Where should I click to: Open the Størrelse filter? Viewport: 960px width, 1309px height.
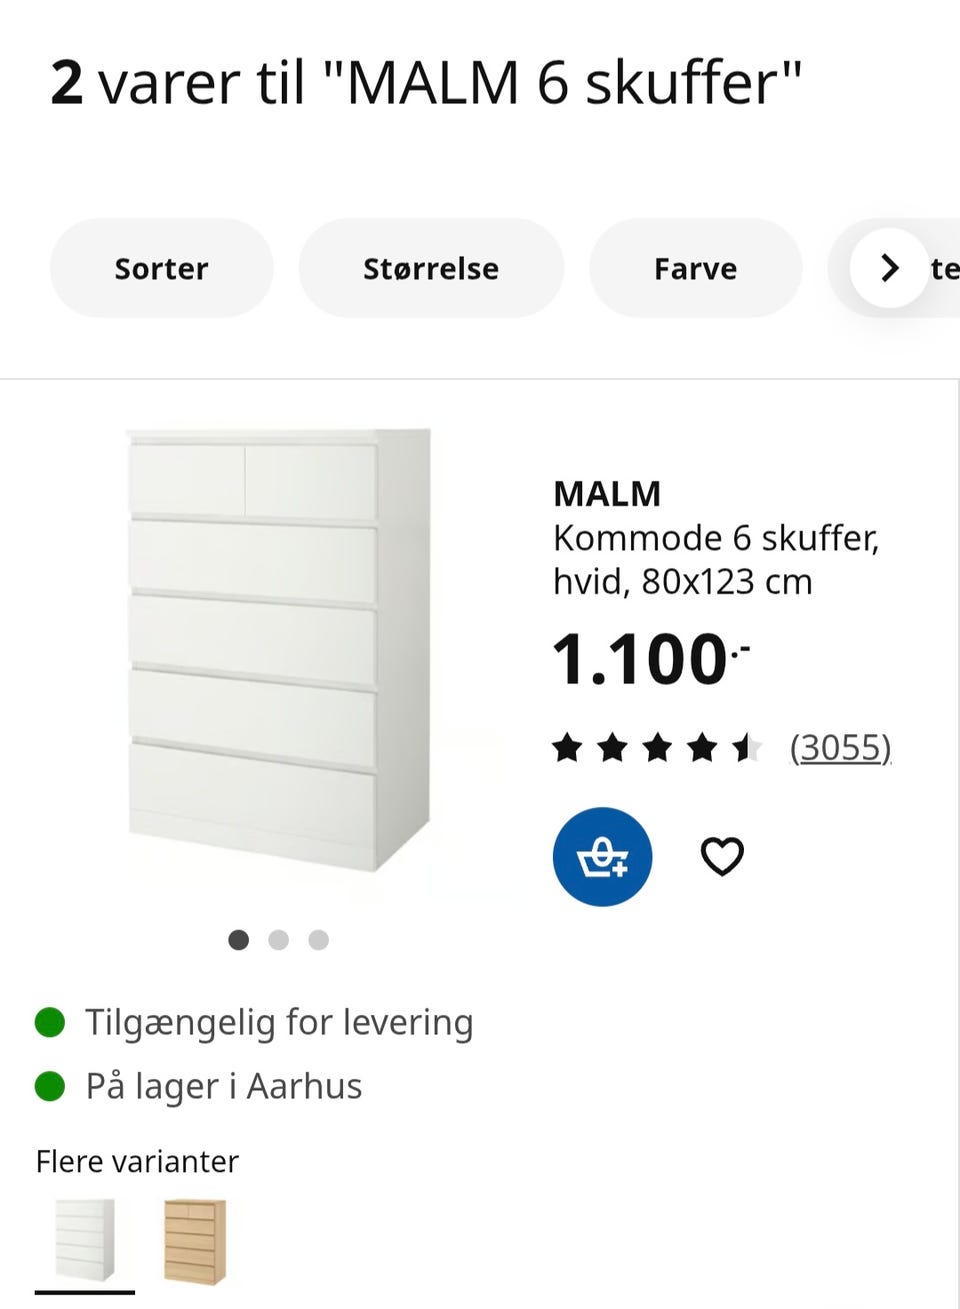click(x=430, y=268)
